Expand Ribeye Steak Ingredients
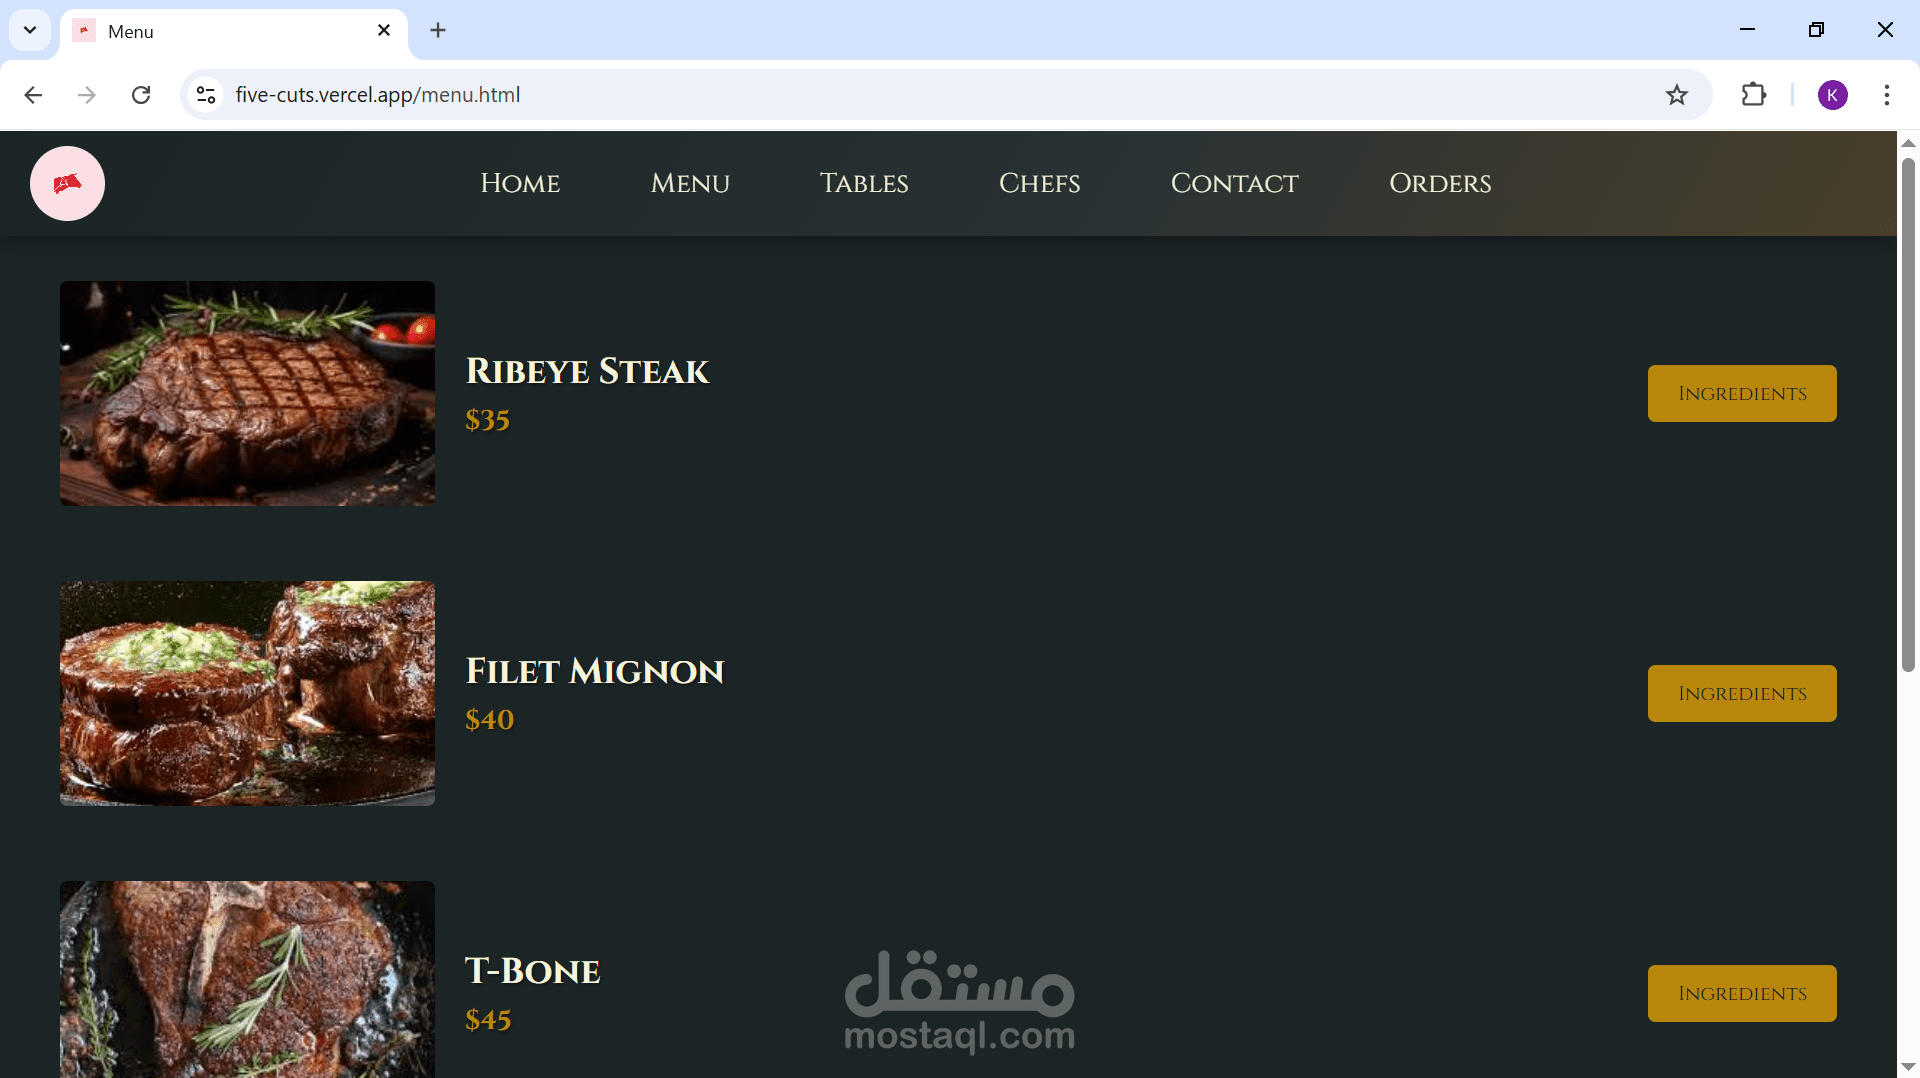 pyautogui.click(x=1742, y=393)
